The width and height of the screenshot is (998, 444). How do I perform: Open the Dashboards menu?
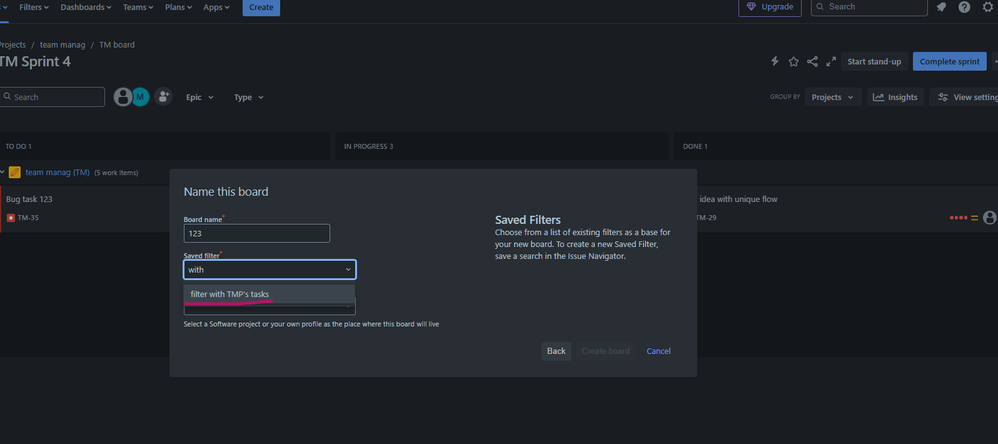pos(86,7)
